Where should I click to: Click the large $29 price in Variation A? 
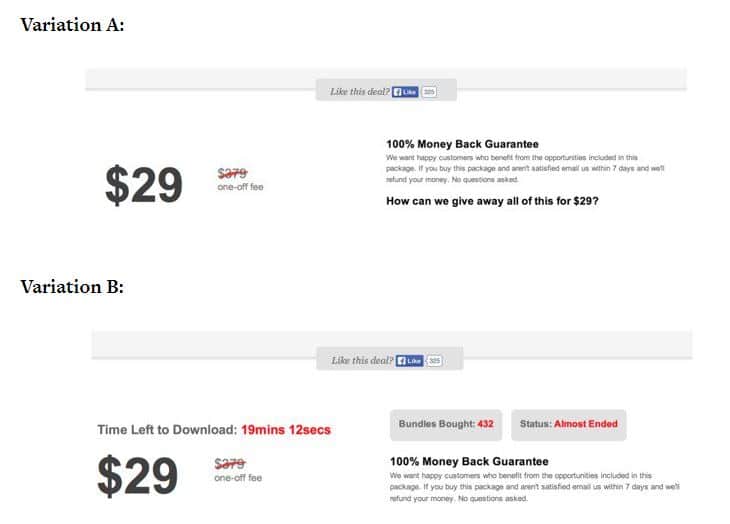144,185
